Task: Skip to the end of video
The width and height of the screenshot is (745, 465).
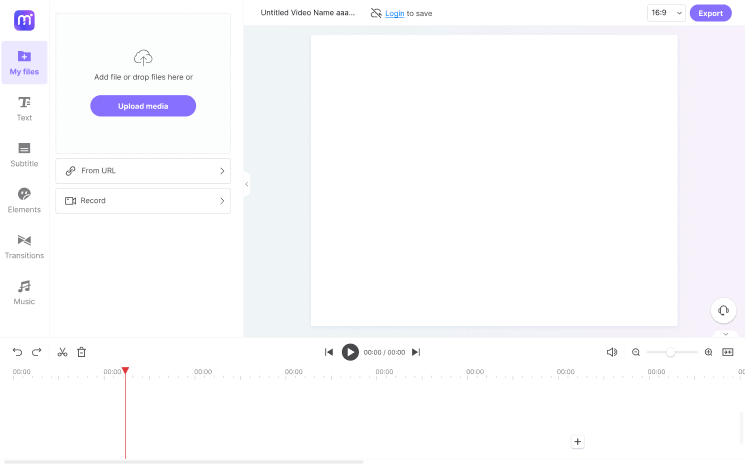Action: point(416,352)
